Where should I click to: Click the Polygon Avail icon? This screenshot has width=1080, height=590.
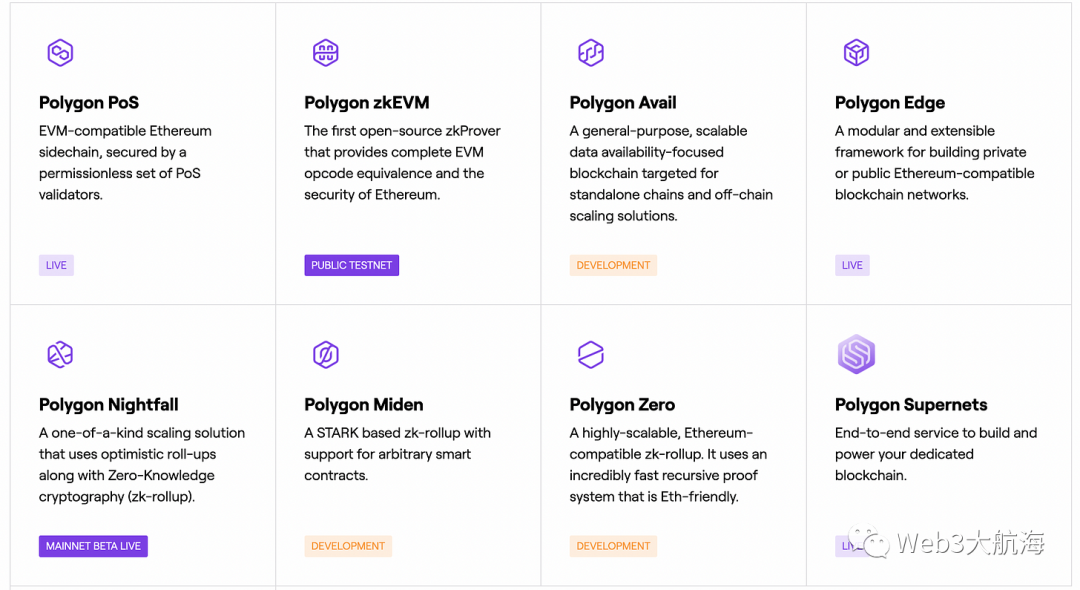click(x=591, y=52)
